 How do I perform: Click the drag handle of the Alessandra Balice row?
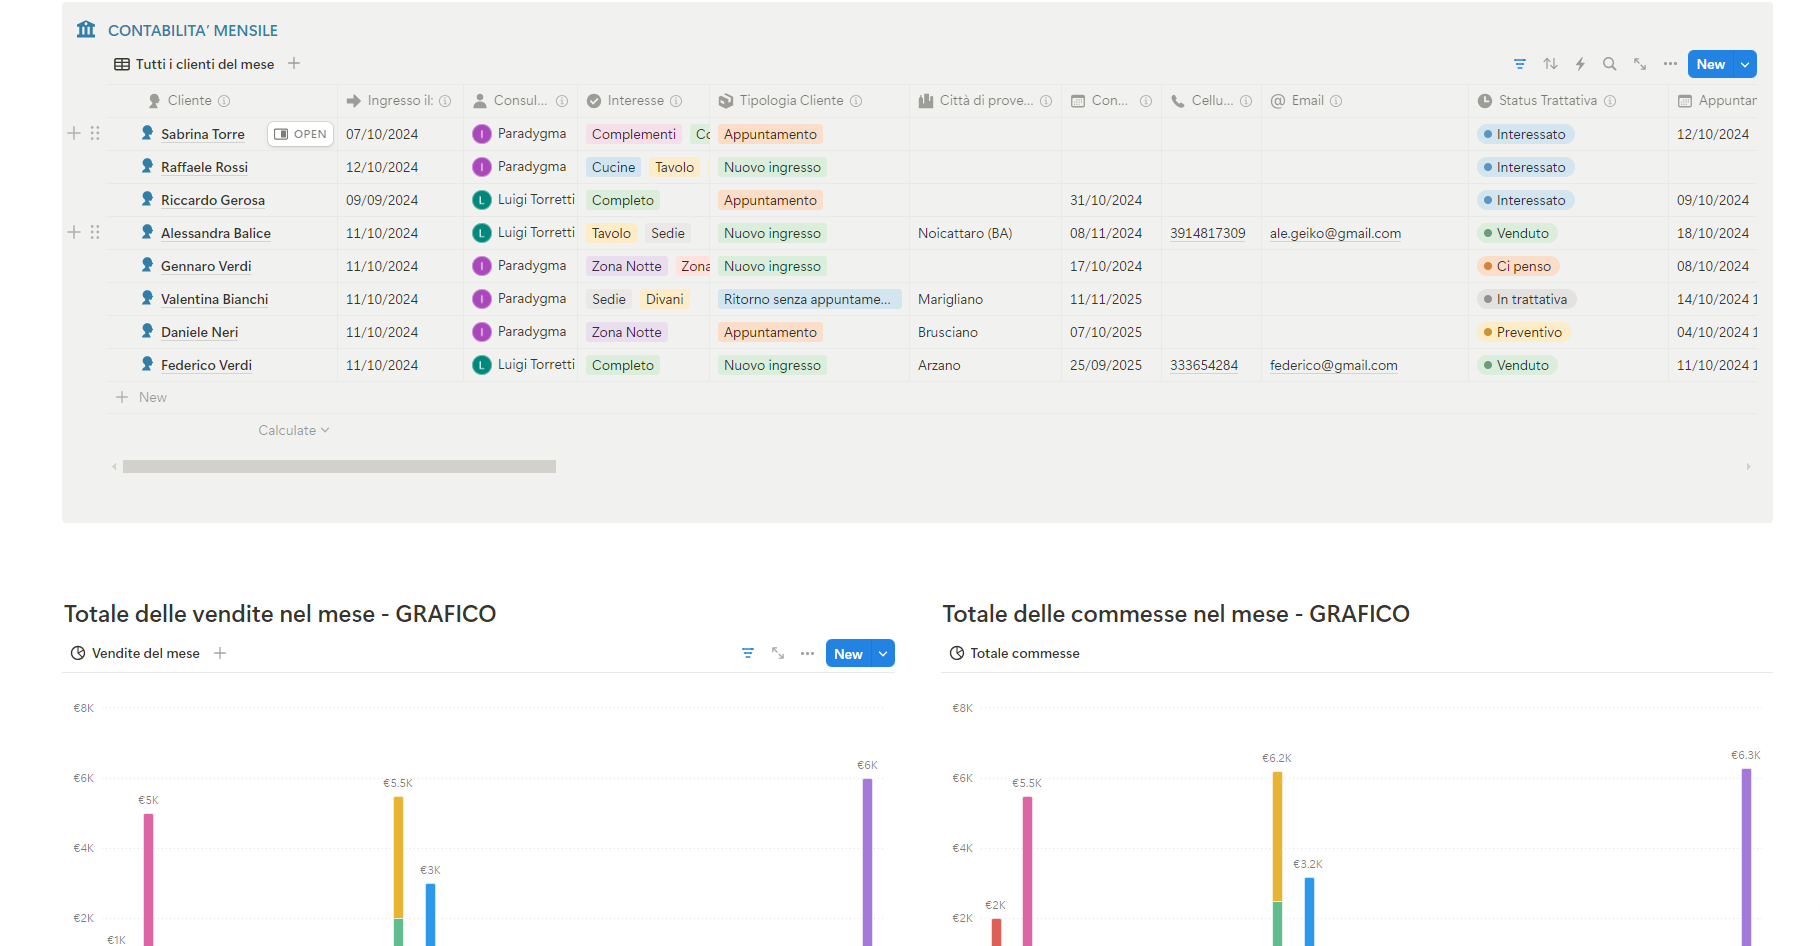(95, 232)
